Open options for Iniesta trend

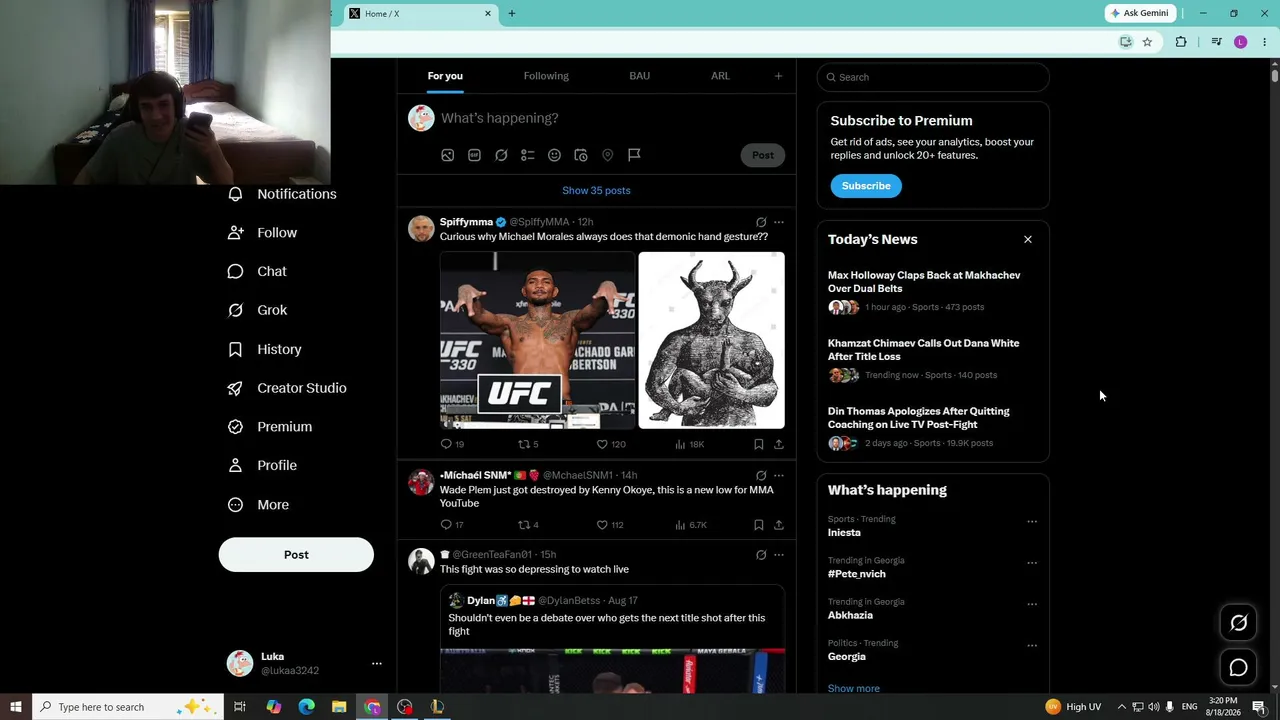[x=1032, y=521]
